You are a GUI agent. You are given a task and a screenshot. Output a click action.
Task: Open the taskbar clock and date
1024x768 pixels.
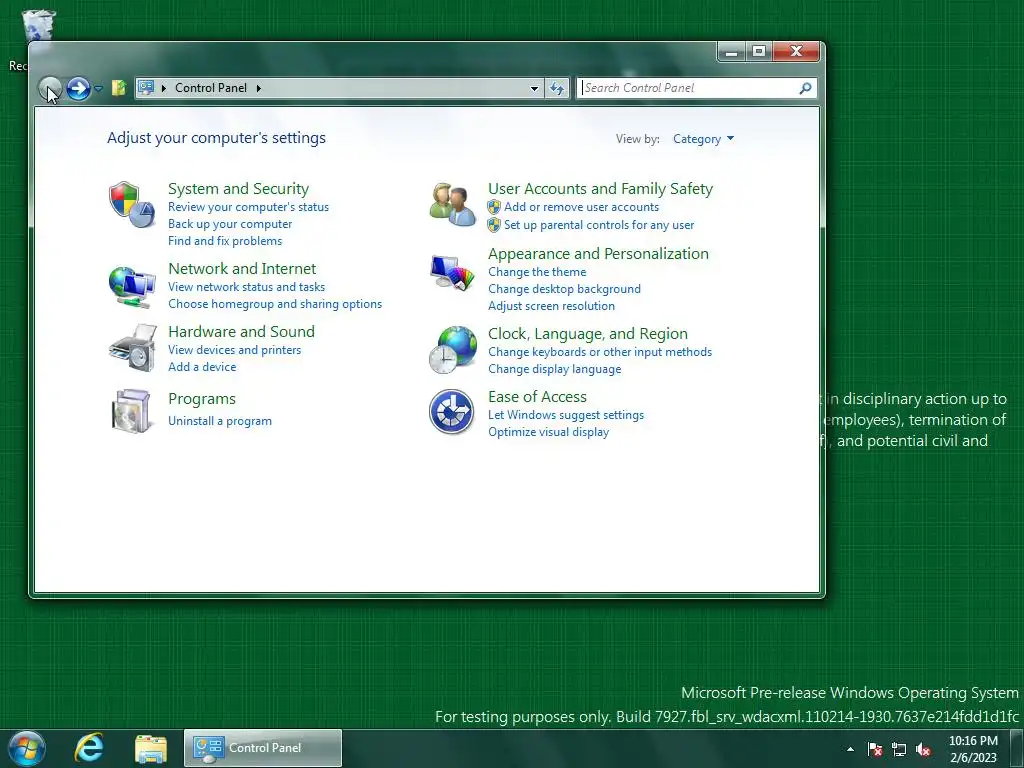click(x=973, y=749)
